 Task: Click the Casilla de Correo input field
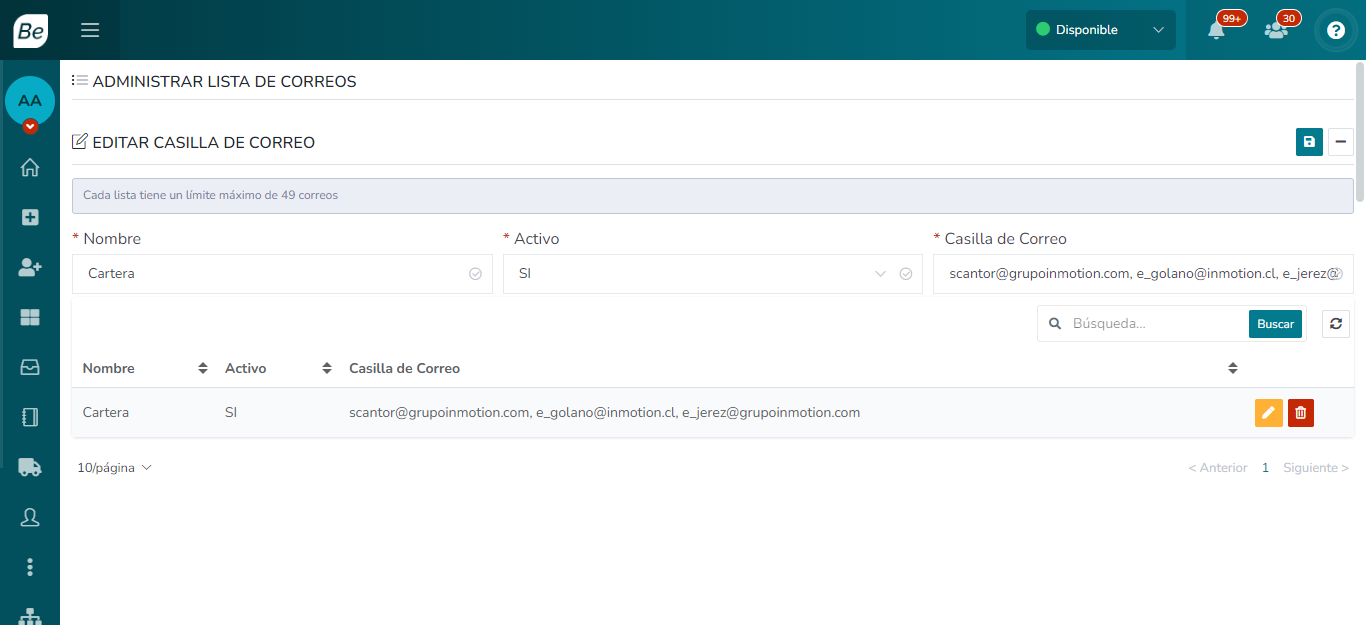(1143, 274)
